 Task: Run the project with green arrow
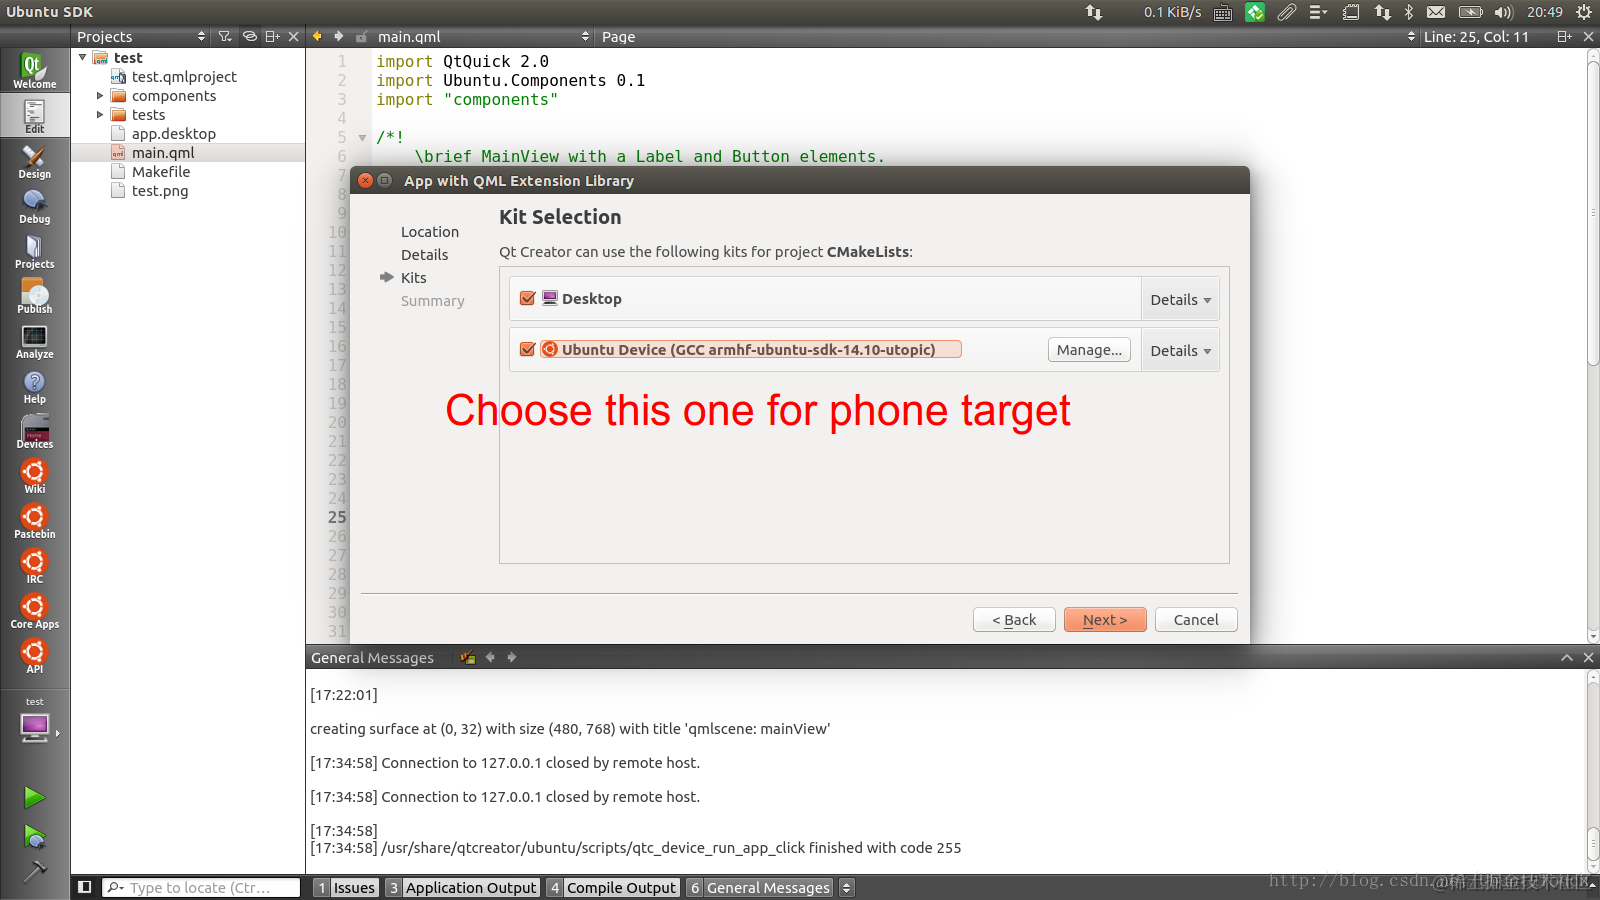coord(34,797)
